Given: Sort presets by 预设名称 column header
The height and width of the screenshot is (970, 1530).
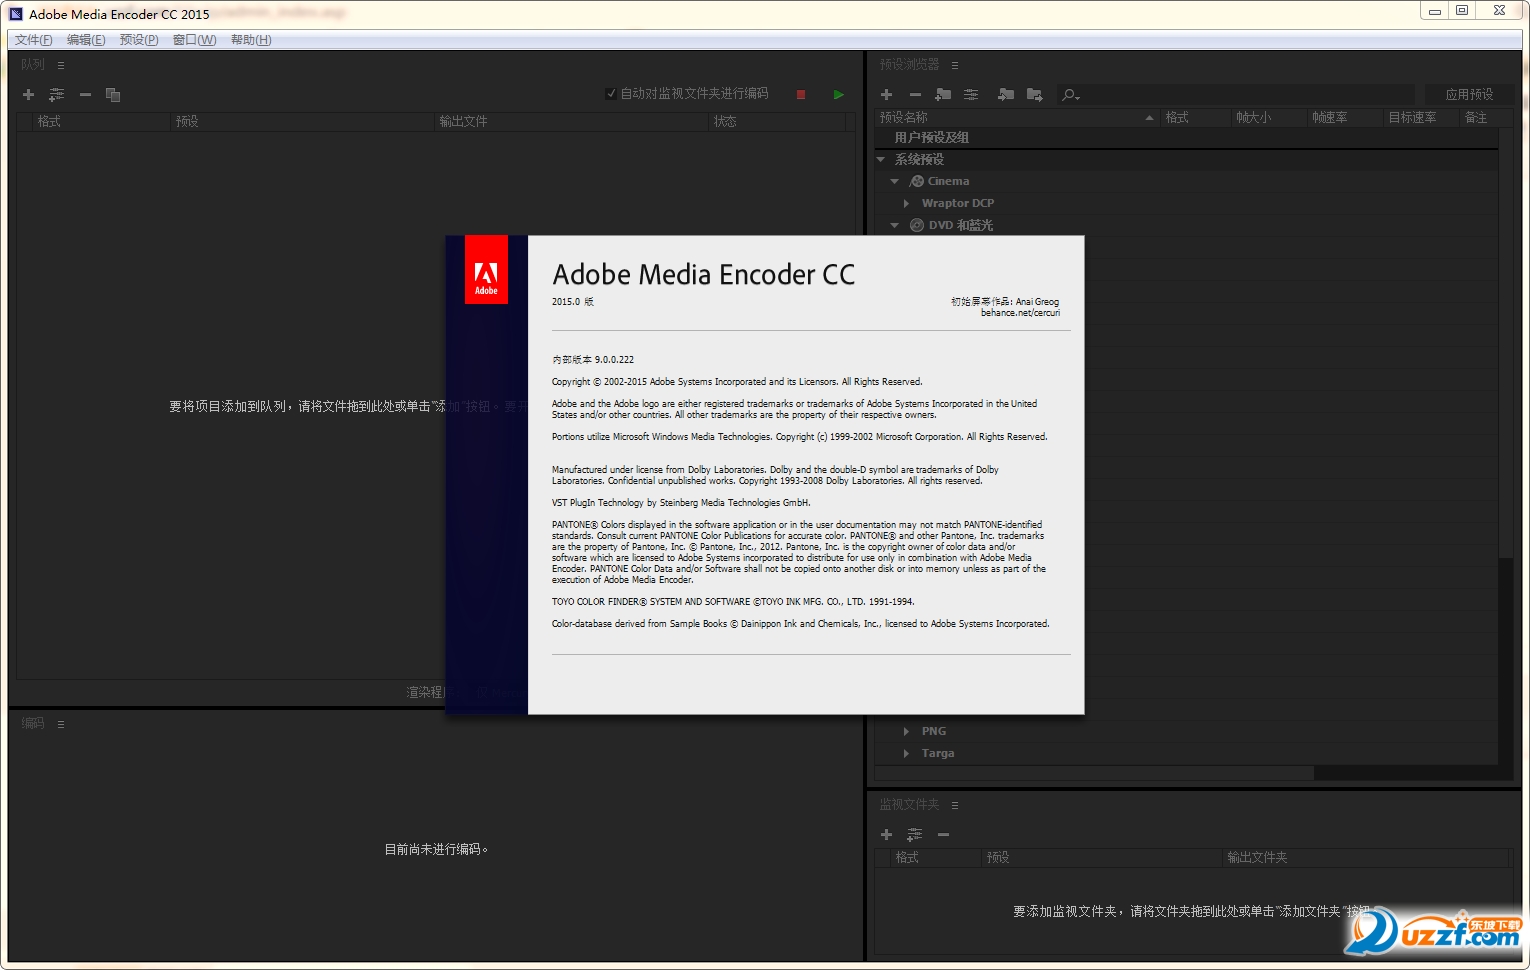Looking at the screenshot, I should [x=1017, y=118].
